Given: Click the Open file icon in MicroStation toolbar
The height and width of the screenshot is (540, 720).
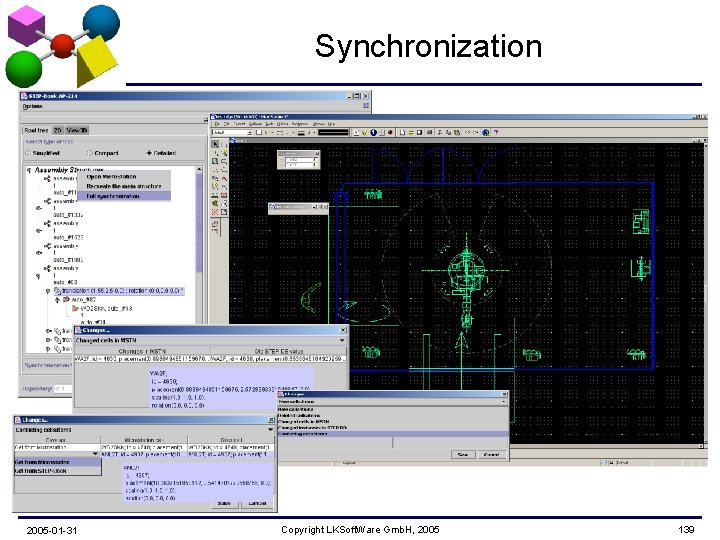Looking at the screenshot, I should (411, 133).
